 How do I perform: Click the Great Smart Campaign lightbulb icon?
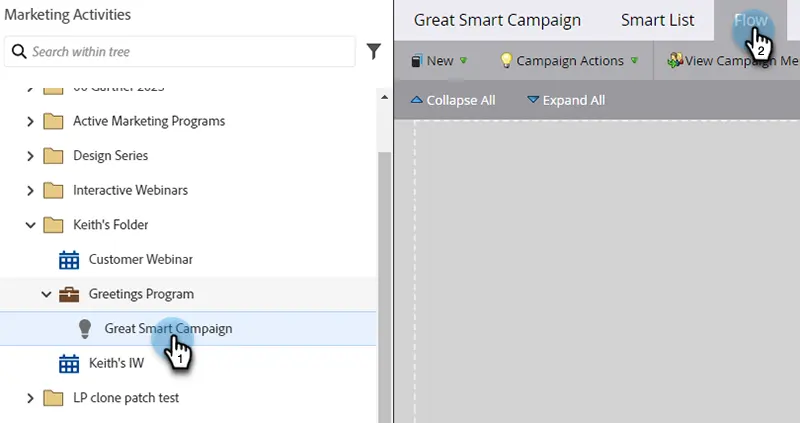(x=85, y=329)
